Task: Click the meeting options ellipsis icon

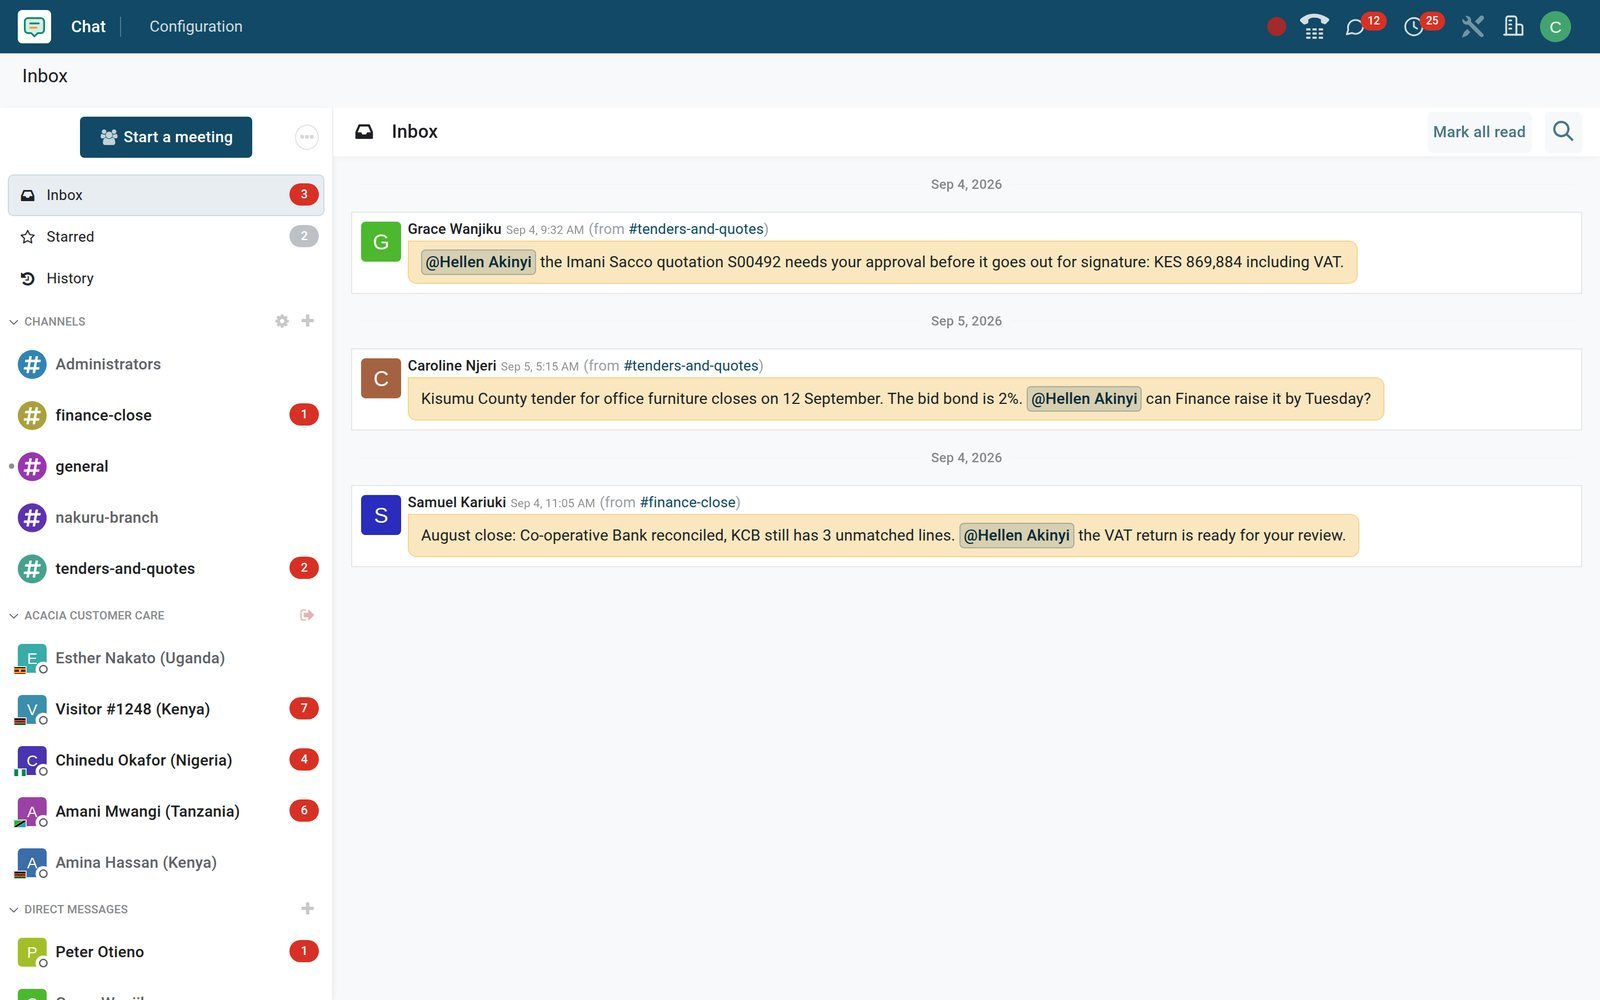Action: point(307,137)
